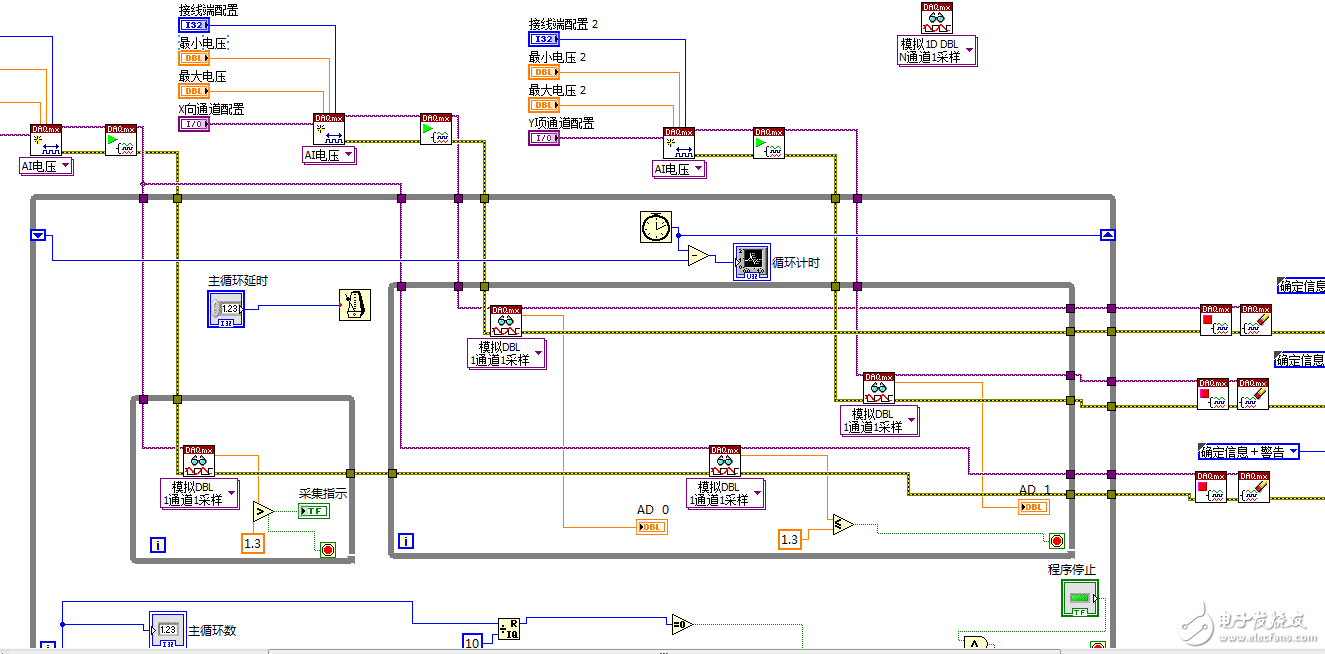The height and width of the screenshot is (654, 1325).
Task: Open the 确定信息+警告 dialog type selector
Action: 1249,452
